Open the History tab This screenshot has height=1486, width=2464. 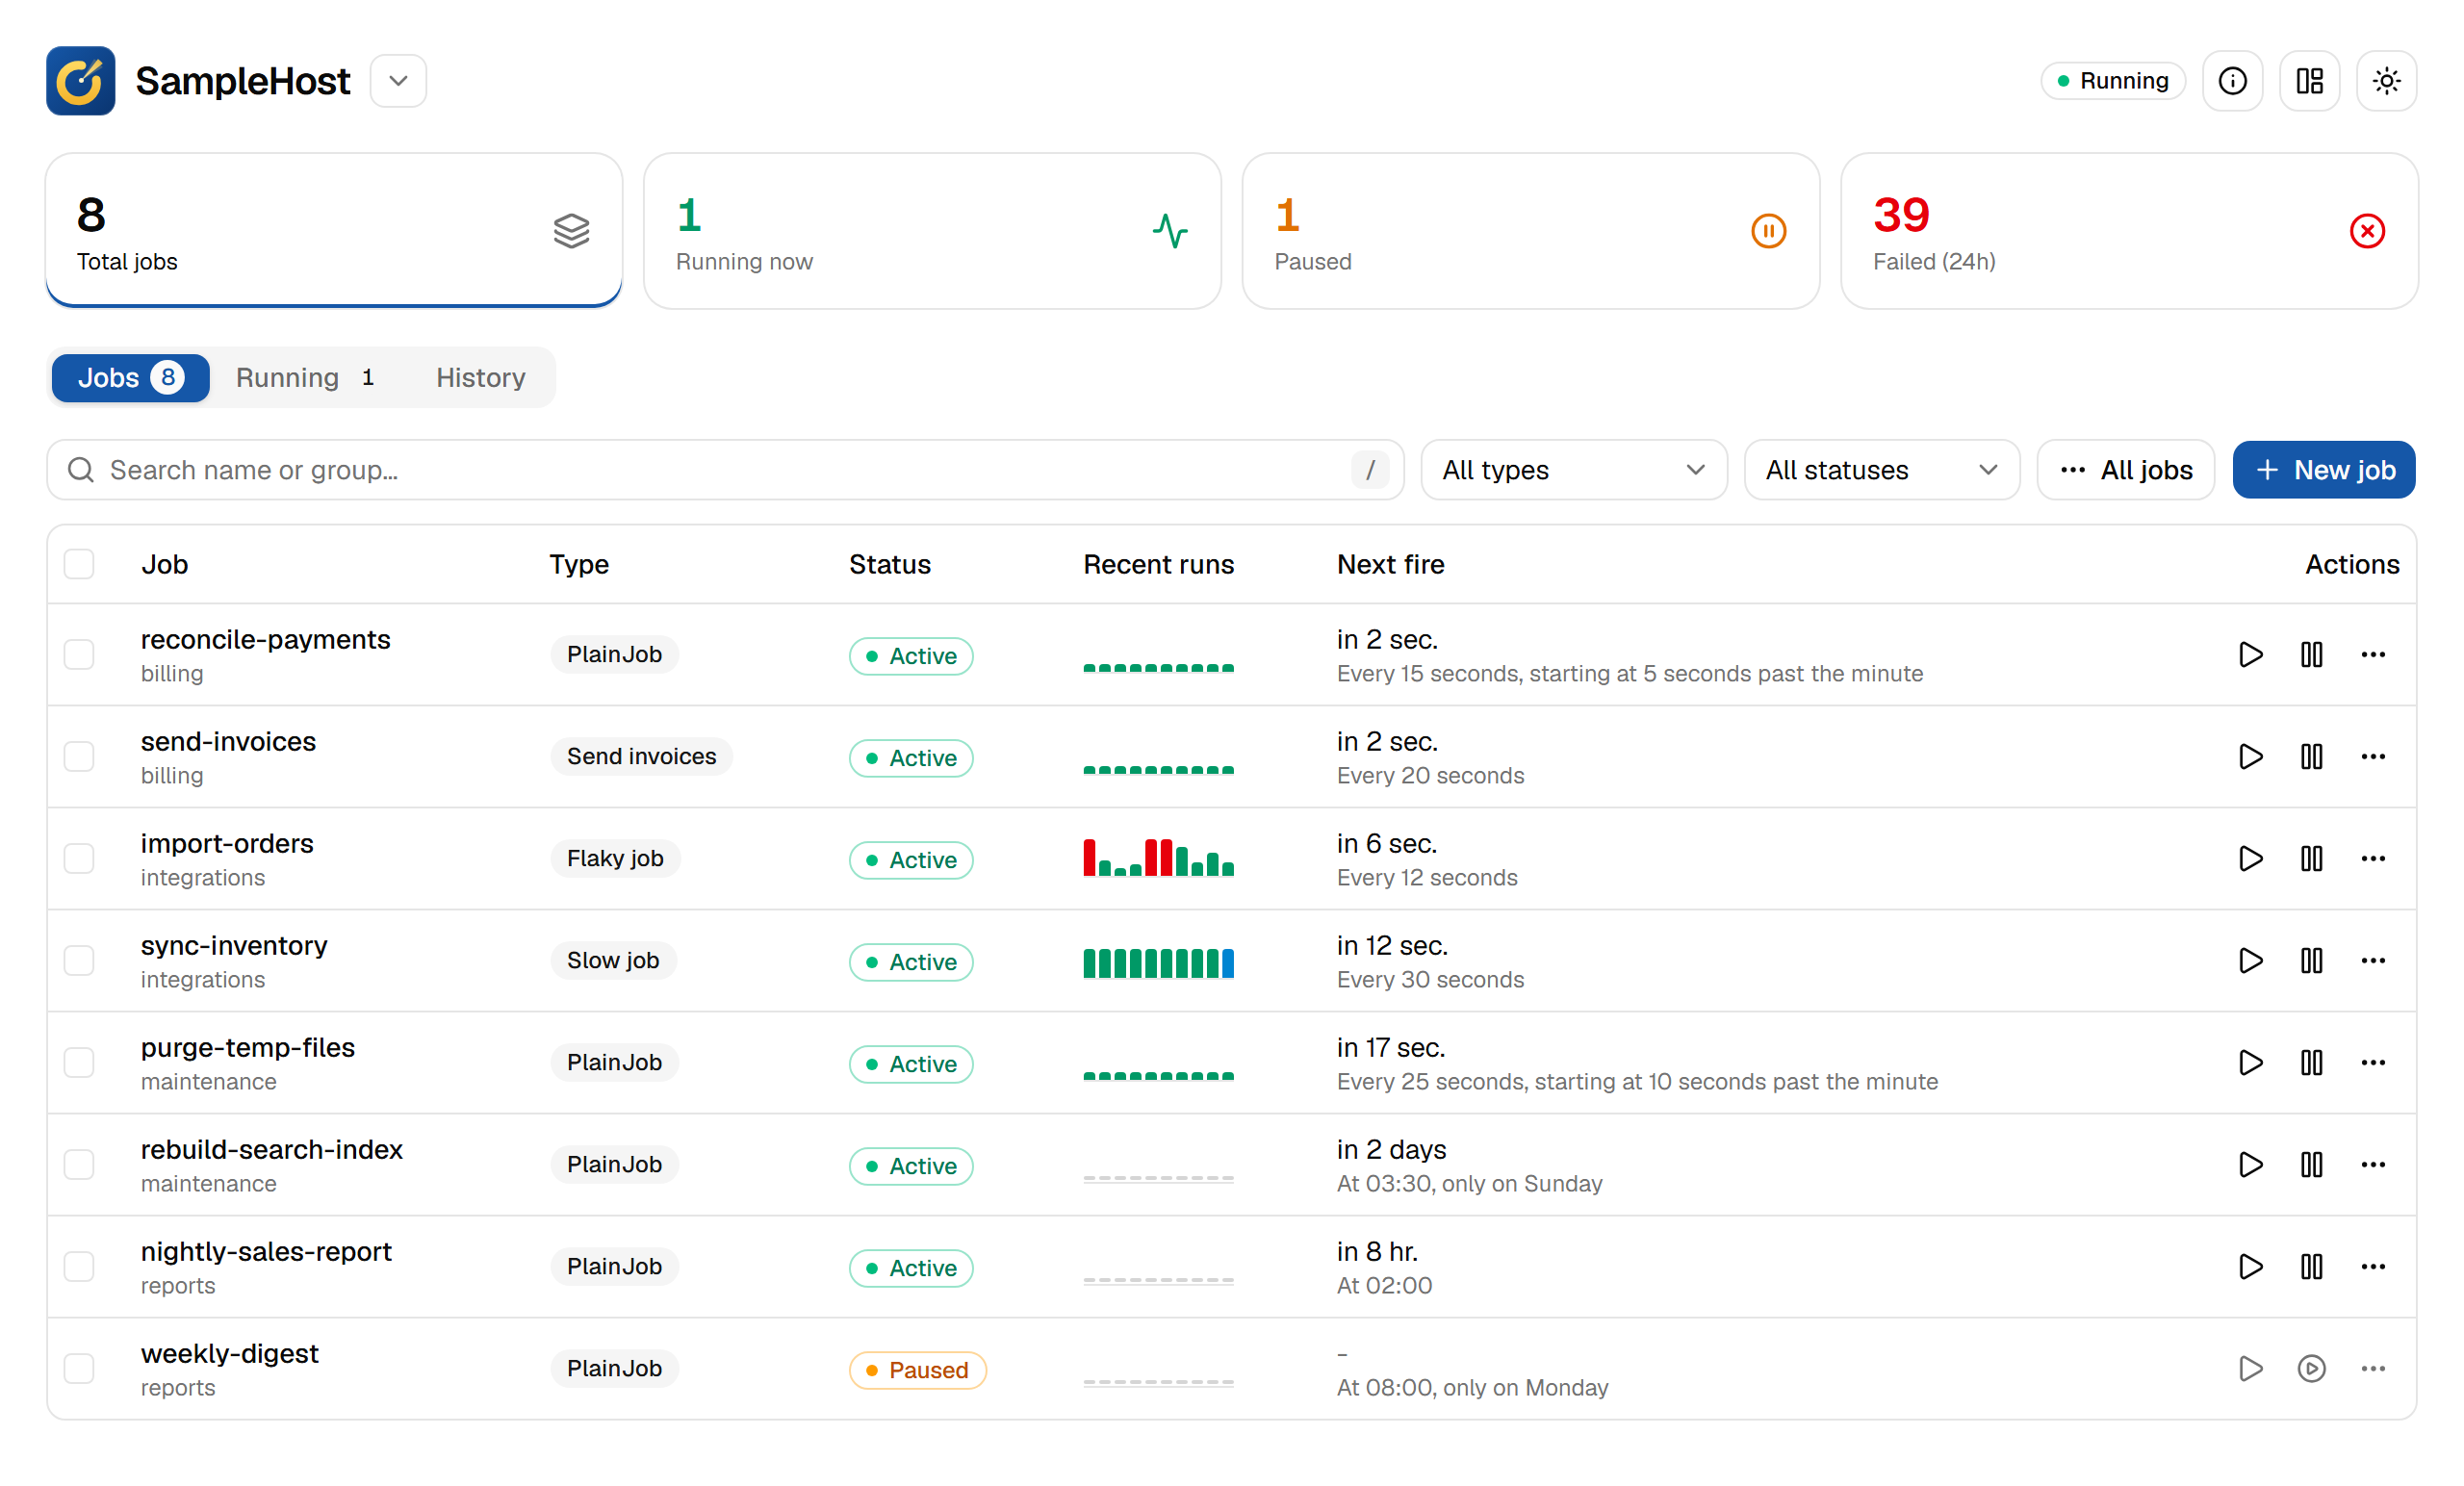point(480,378)
